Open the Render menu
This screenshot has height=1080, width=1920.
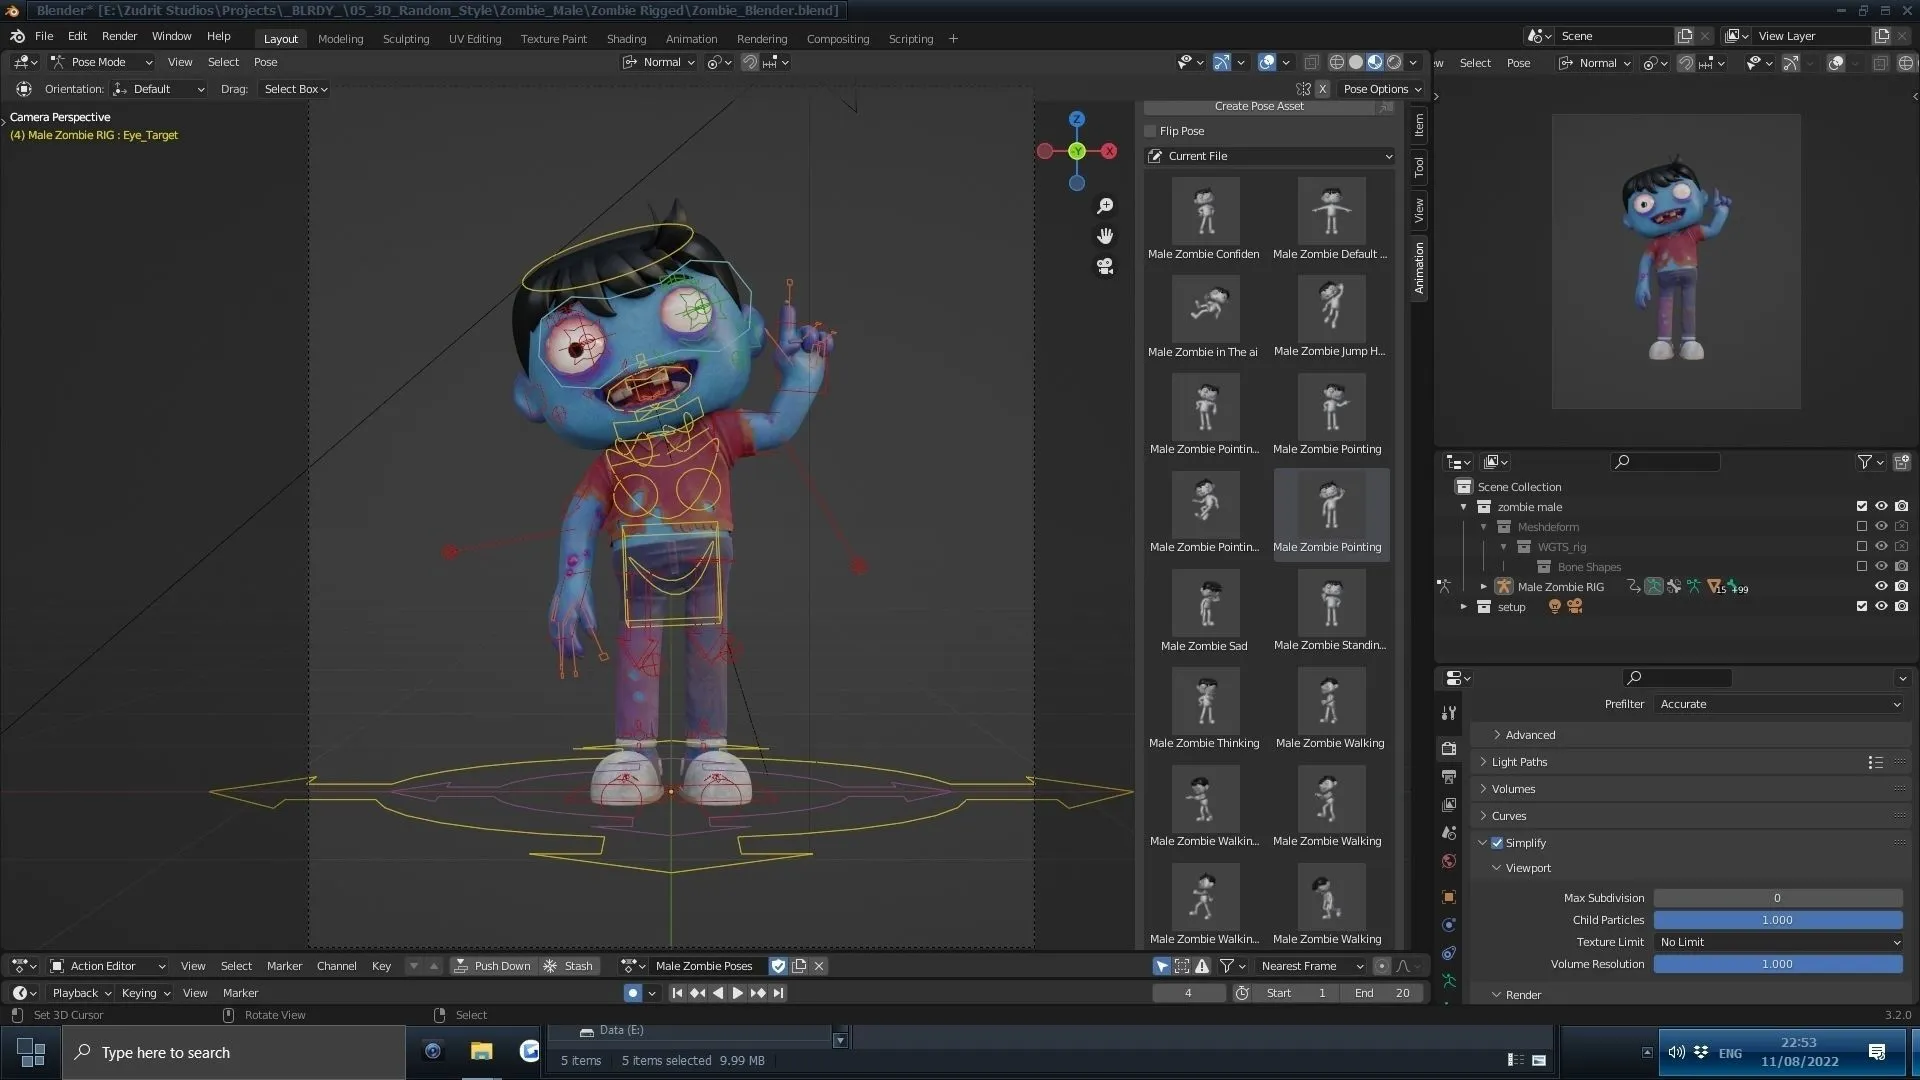coord(120,36)
